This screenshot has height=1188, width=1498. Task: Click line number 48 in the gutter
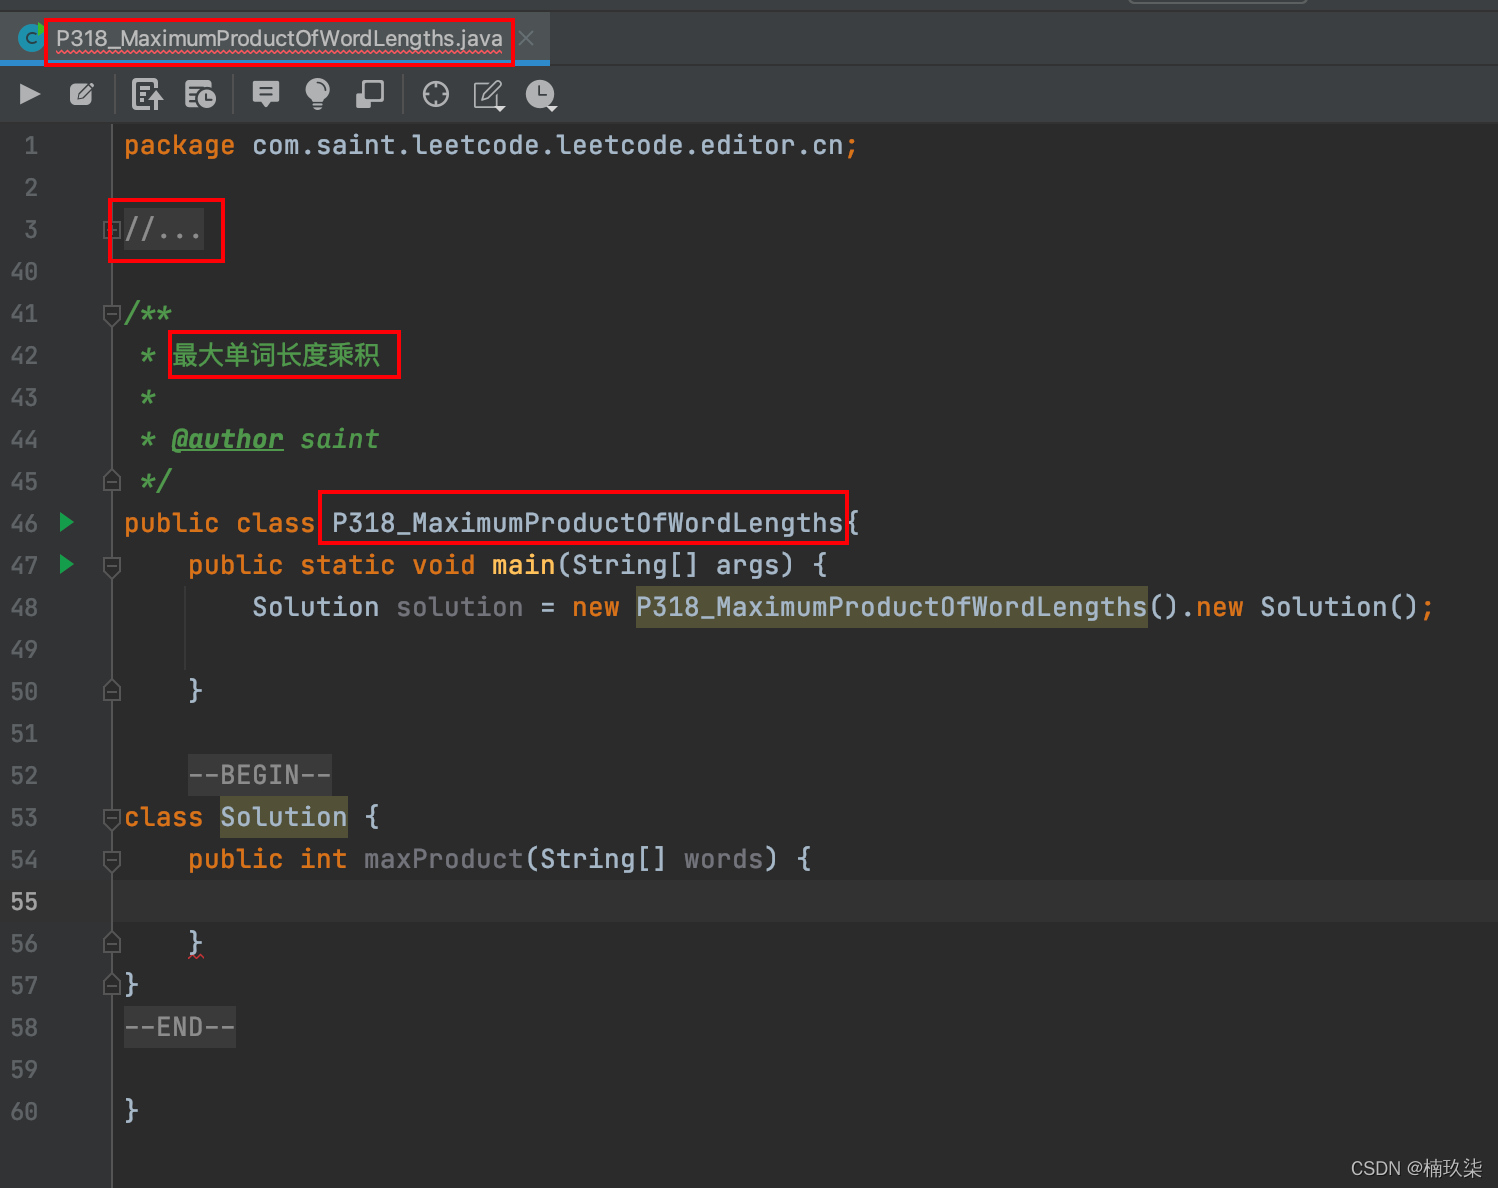(x=25, y=607)
